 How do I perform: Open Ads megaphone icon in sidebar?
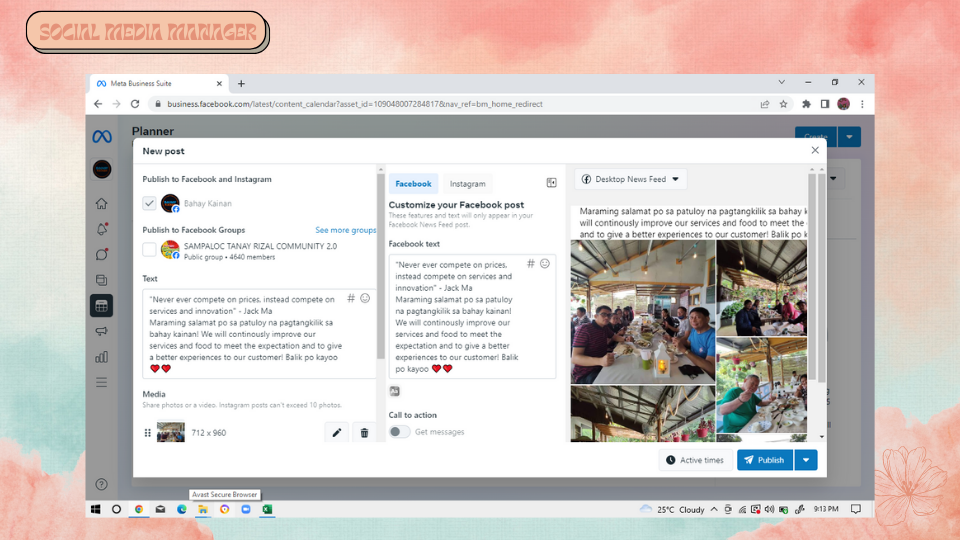[x=102, y=331]
